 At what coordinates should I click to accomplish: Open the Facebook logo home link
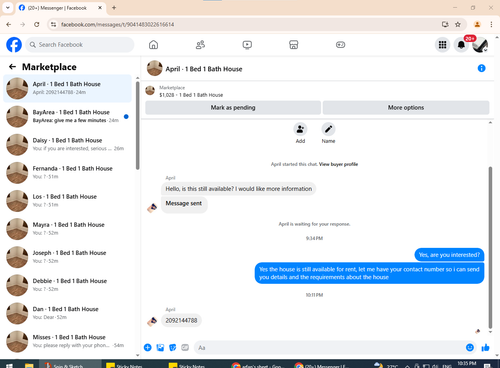click(14, 45)
